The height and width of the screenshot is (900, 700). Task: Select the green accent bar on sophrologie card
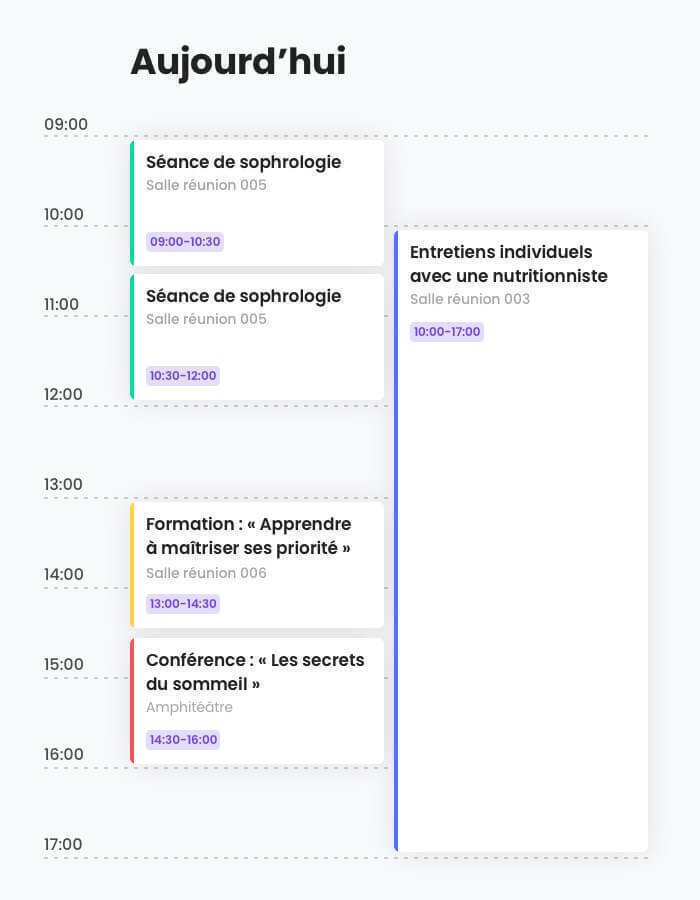[131, 200]
